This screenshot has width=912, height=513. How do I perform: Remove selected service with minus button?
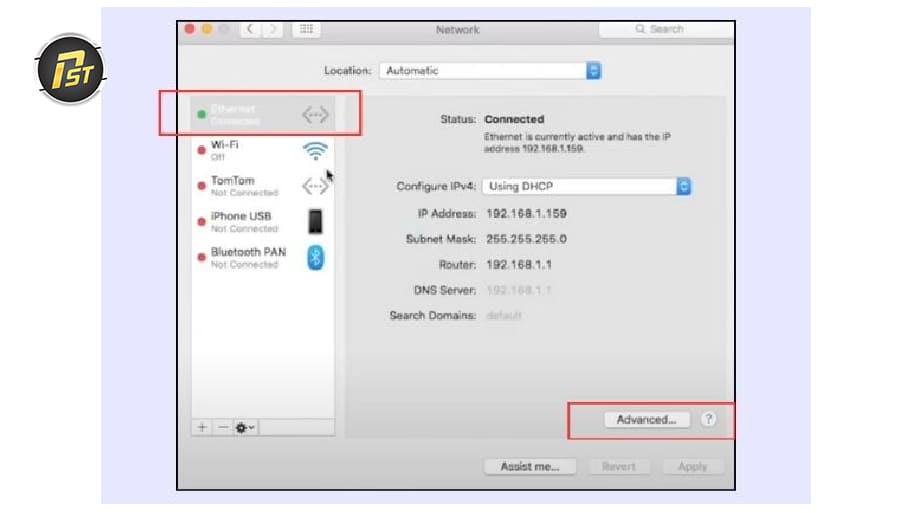click(x=223, y=428)
